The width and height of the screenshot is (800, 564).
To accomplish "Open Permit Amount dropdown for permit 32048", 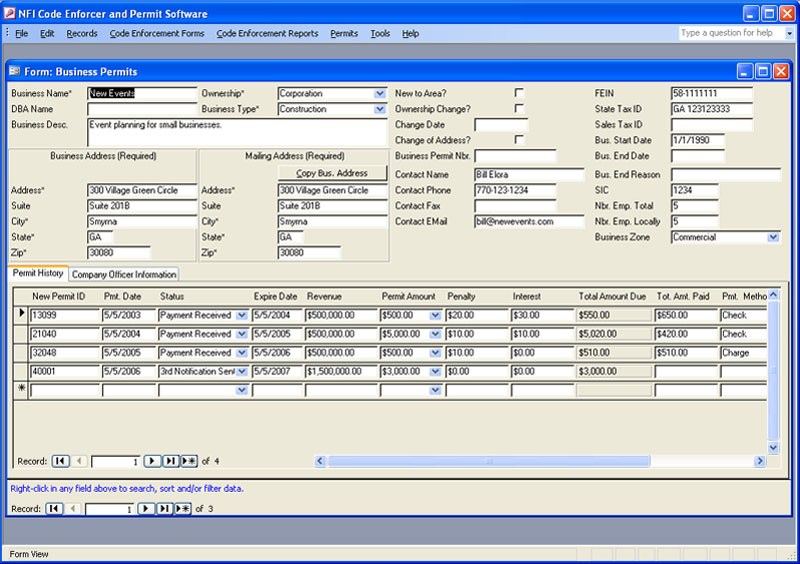I will 435,353.
